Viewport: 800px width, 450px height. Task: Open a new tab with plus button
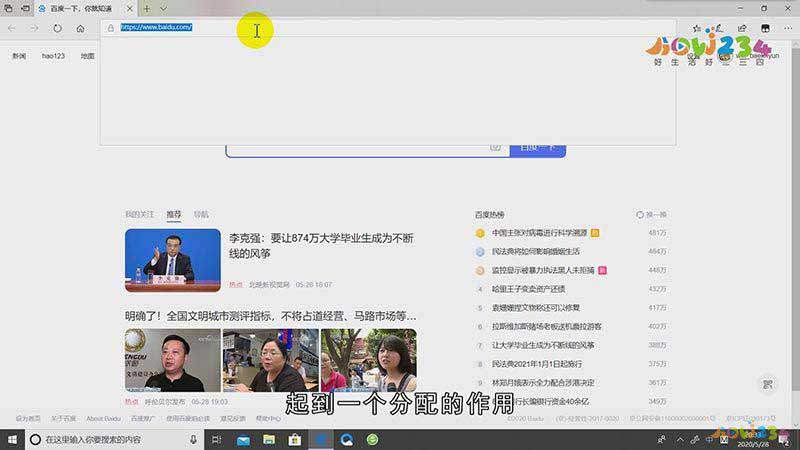(x=147, y=9)
